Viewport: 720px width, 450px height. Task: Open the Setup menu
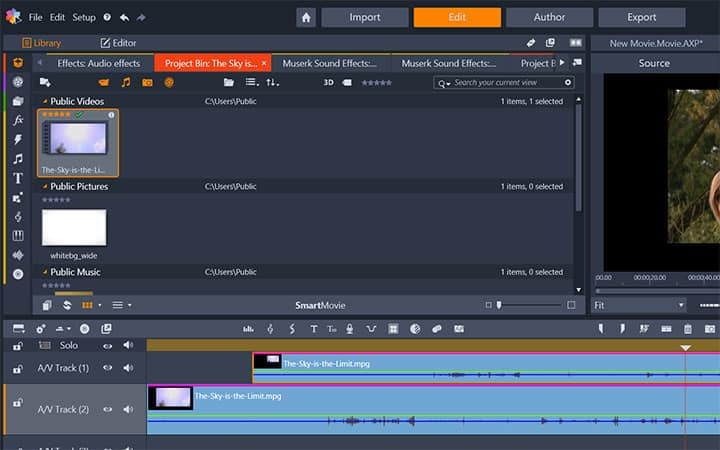(84, 17)
